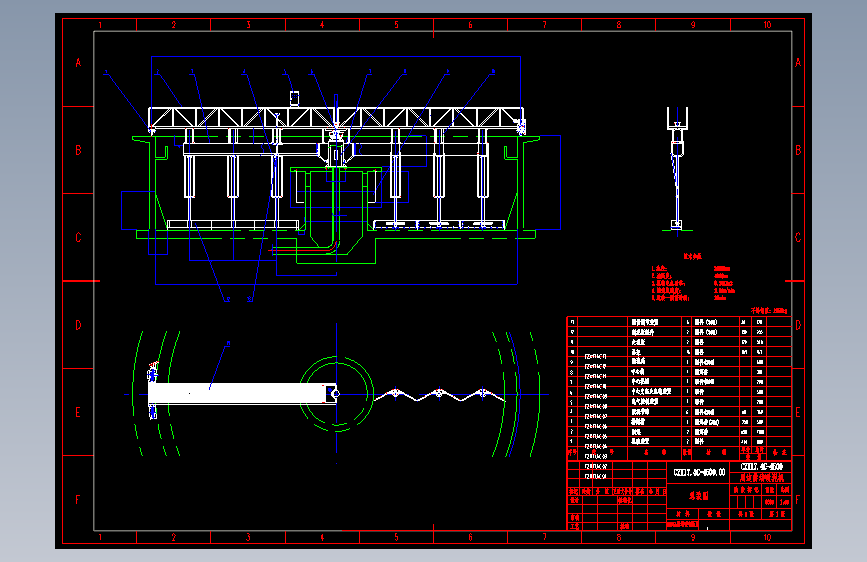Image resolution: width=867 pixels, height=562 pixels.
Task: Click the top row of the parts list
Action: click(679, 321)
